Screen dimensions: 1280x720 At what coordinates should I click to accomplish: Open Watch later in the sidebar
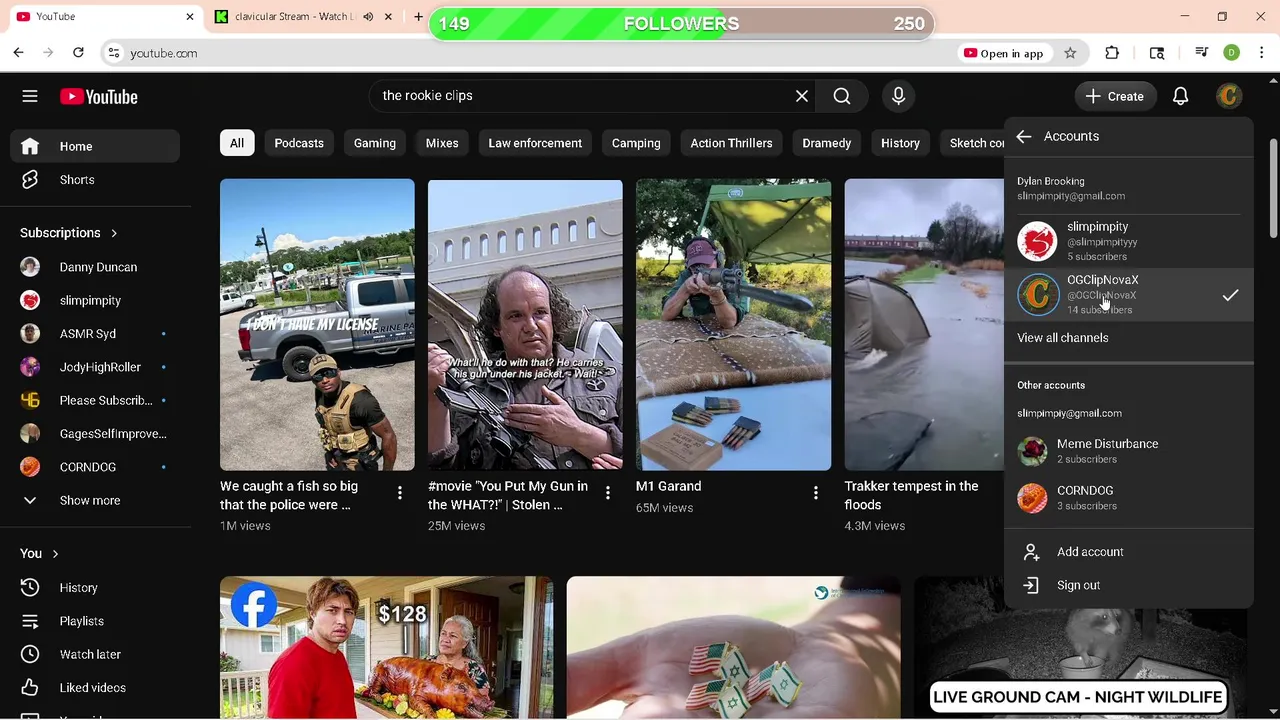tap(96, 654)
